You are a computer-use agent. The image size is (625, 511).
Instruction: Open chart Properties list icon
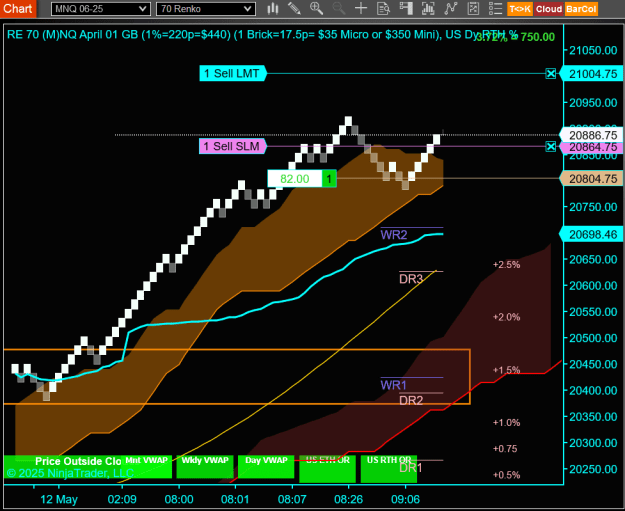495,8
